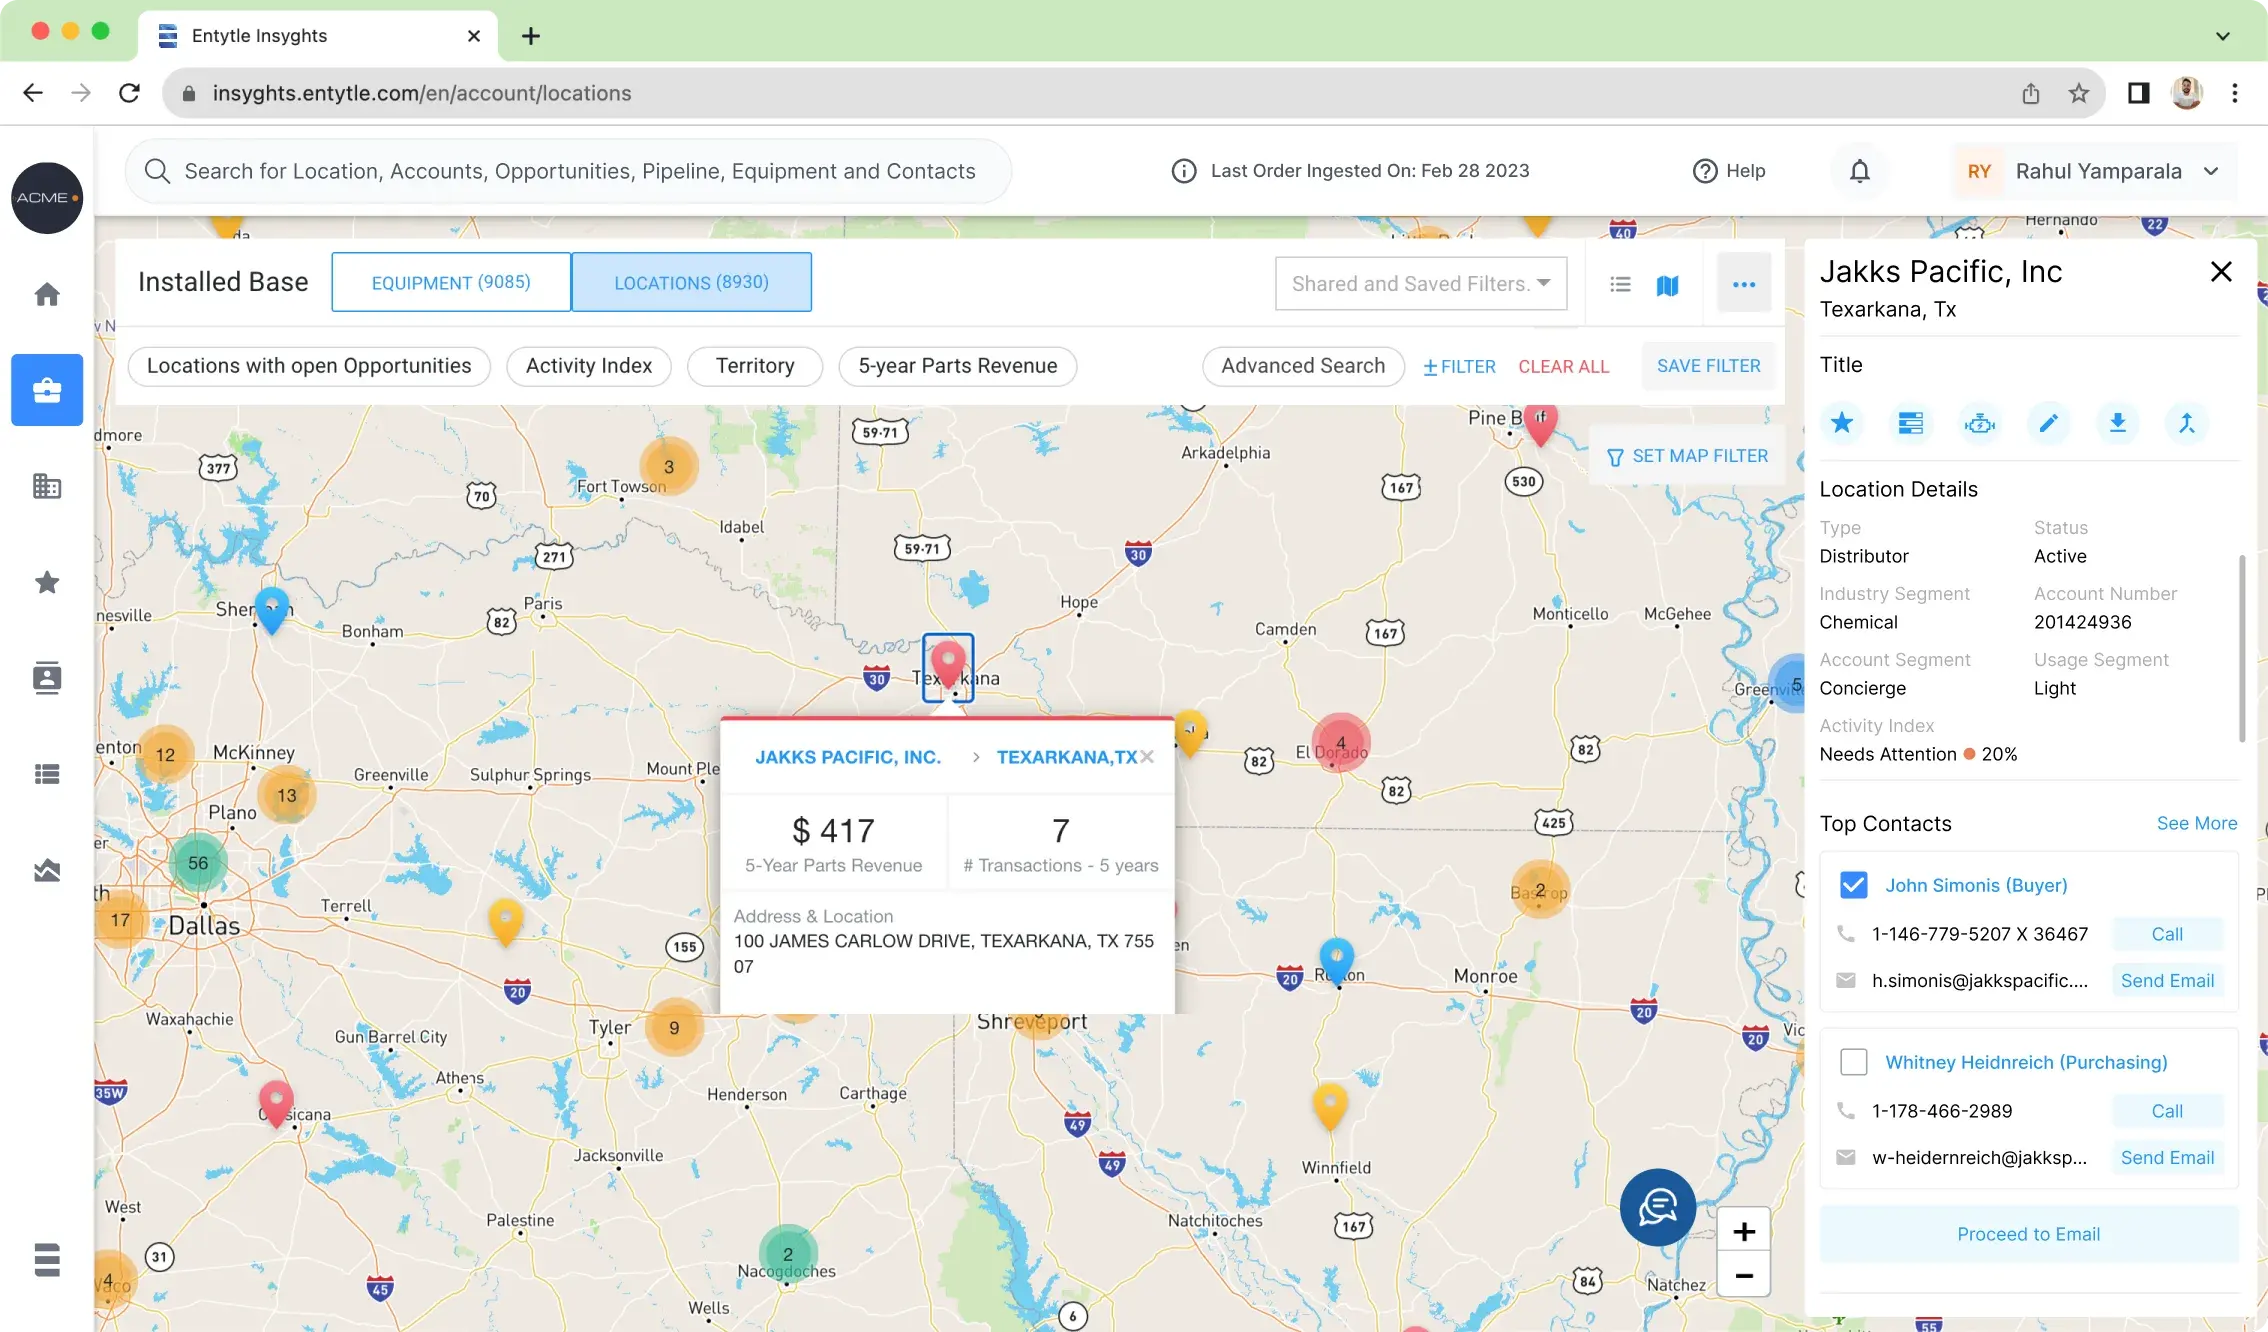Click the last order info icon
This screenshot has width=2268, height=1332.
(x=1184, y=171)
